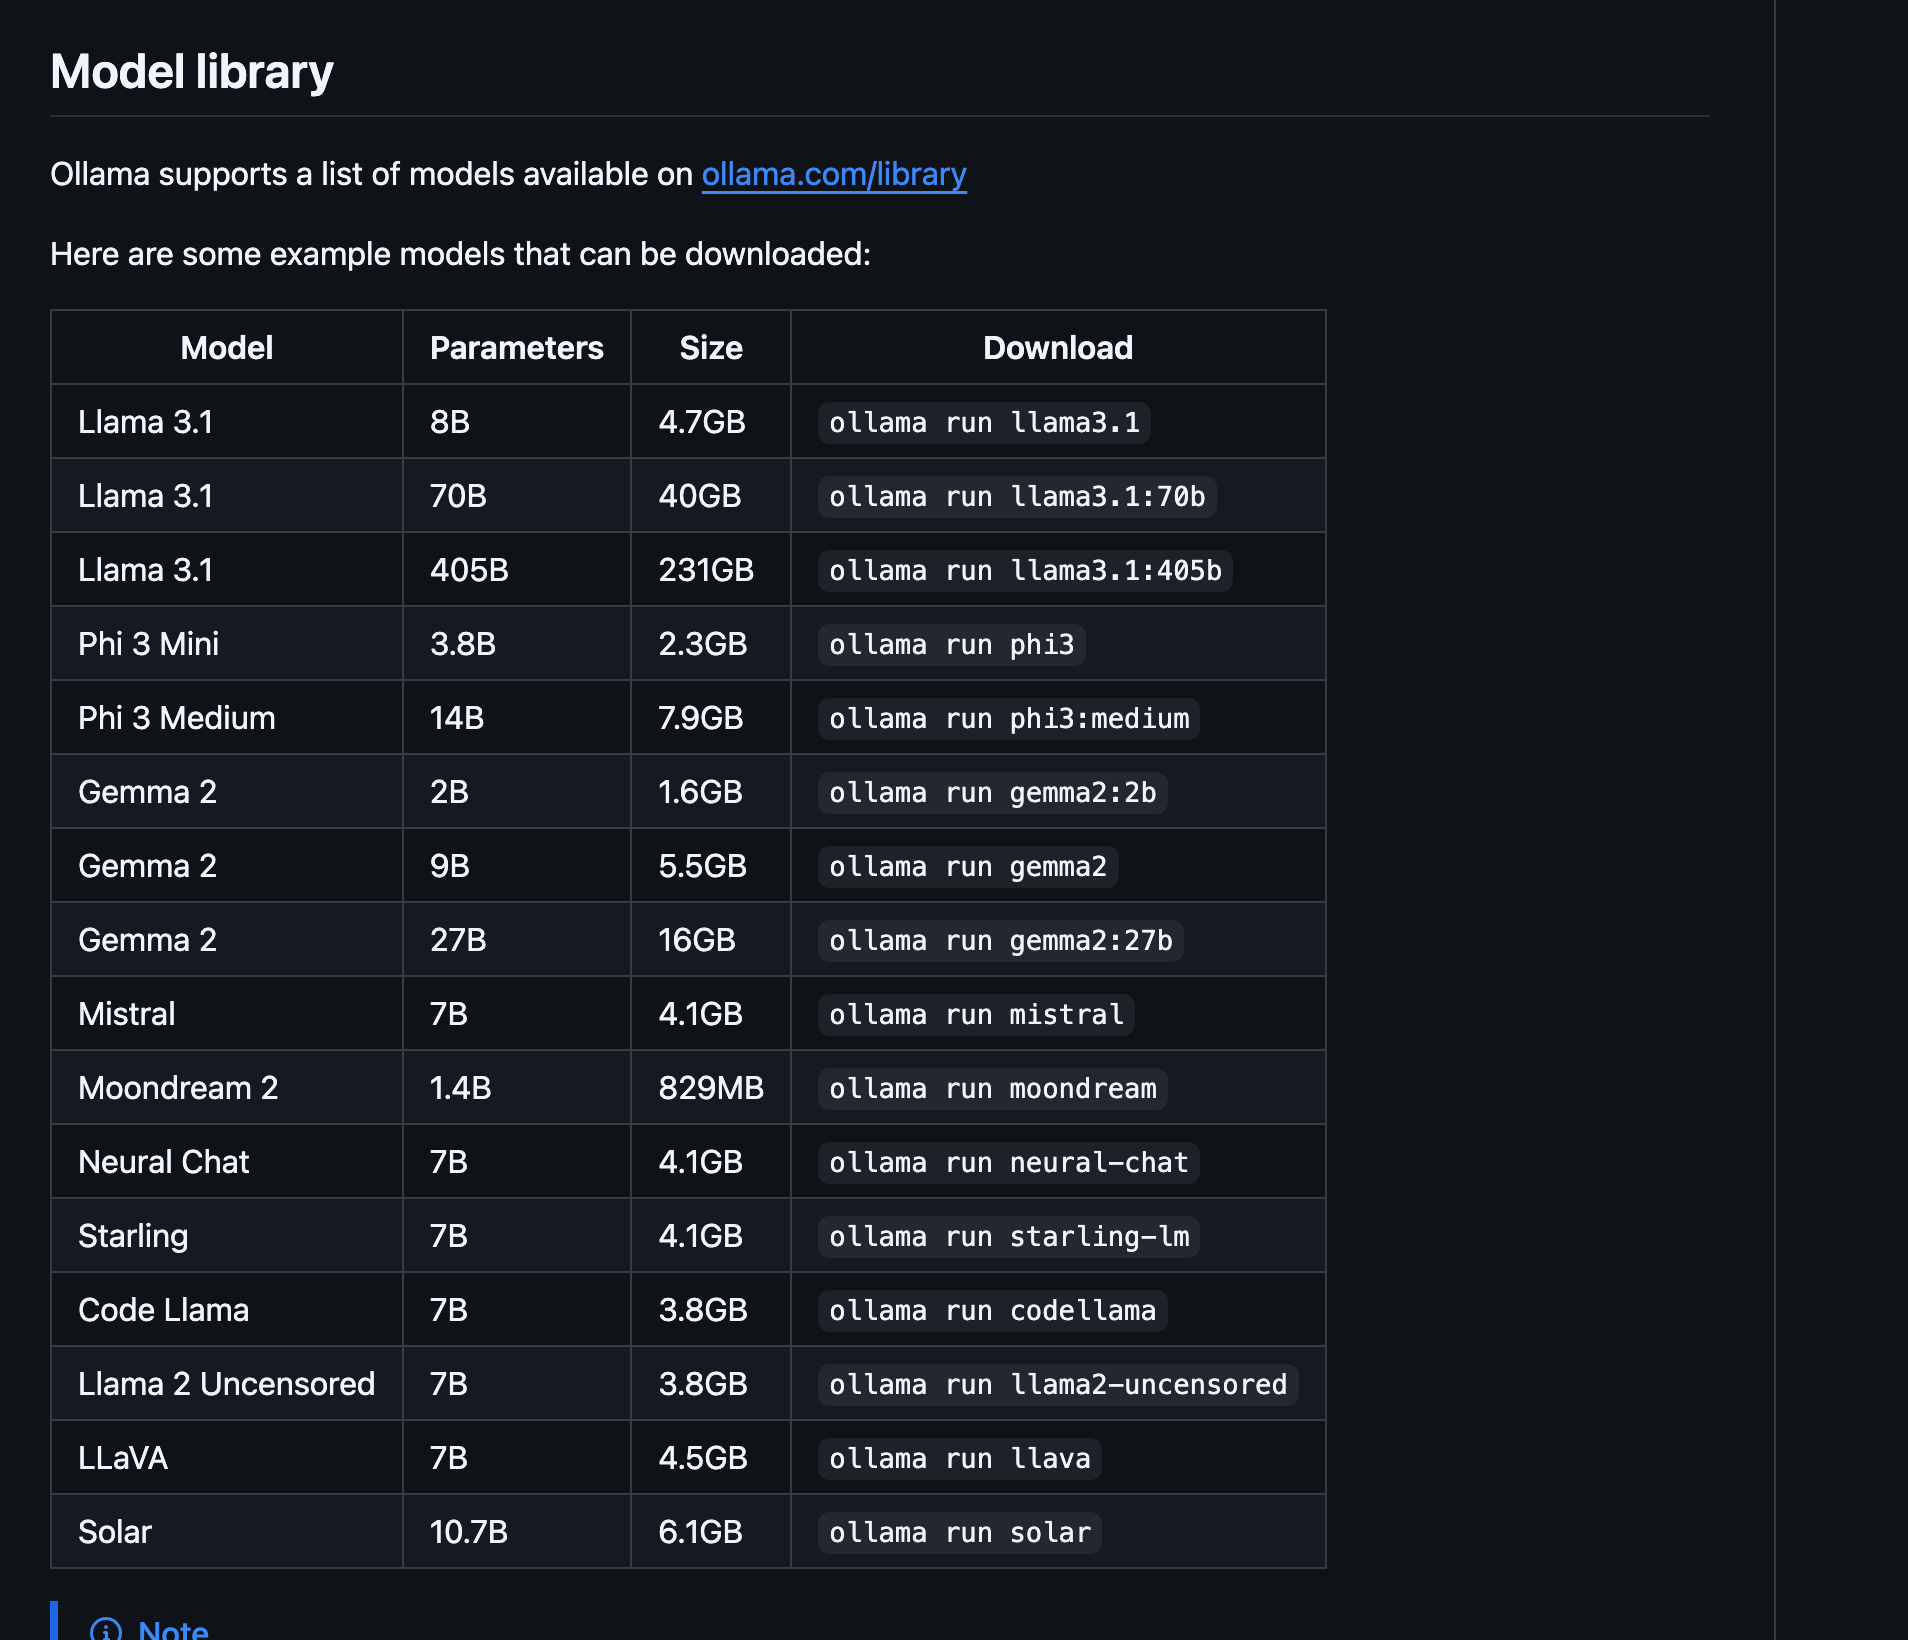This screenshot has height=1640, width=1908.
Task: Select the 'ollama run llama3.1' command
Action: click(984, 422)
